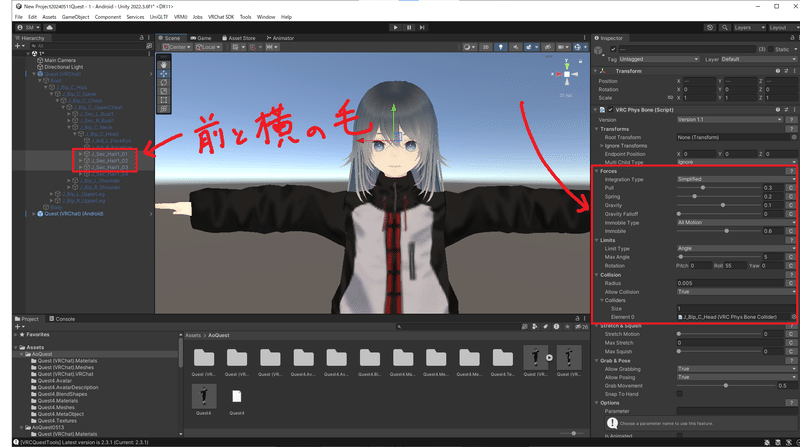Click the Step frame button
Image resolution: width=800 pixels, height=447 pixels.
(422, 28)
